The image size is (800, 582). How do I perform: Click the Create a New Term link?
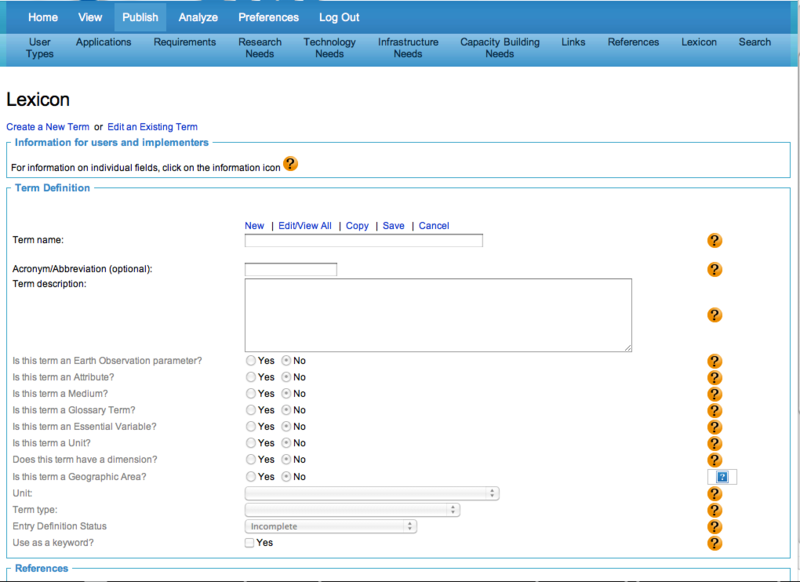pos(48,127)
